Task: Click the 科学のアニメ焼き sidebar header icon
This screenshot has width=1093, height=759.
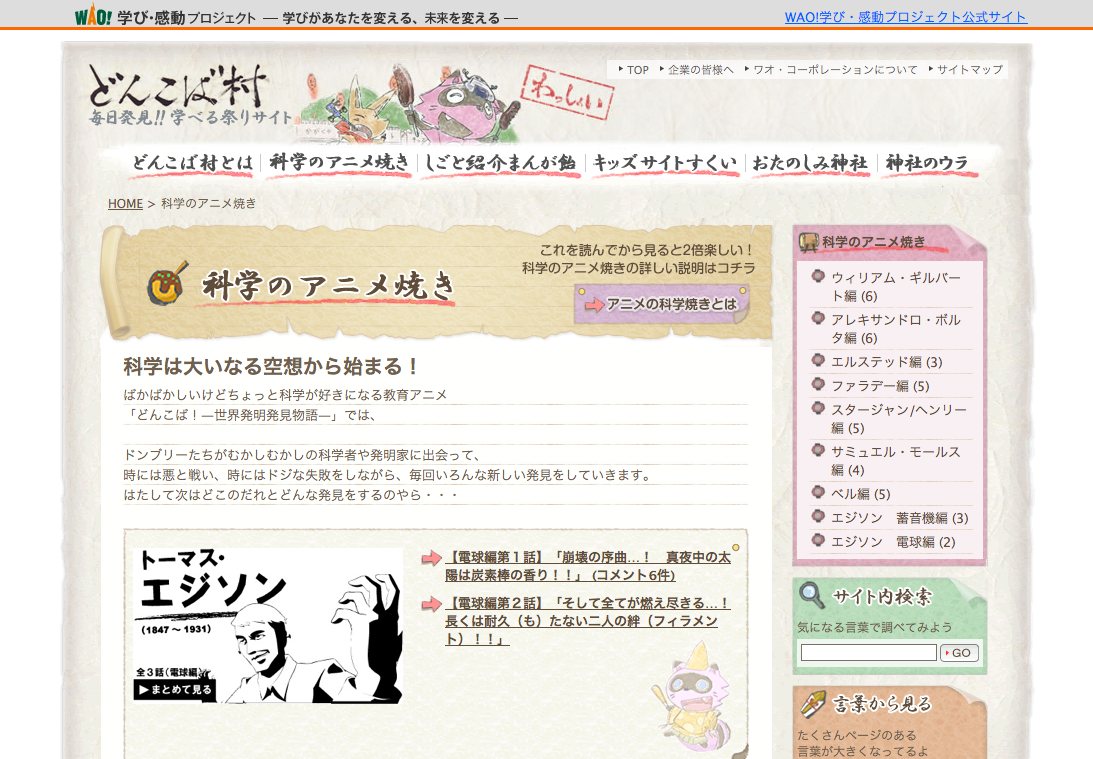Action: (809, 242)
